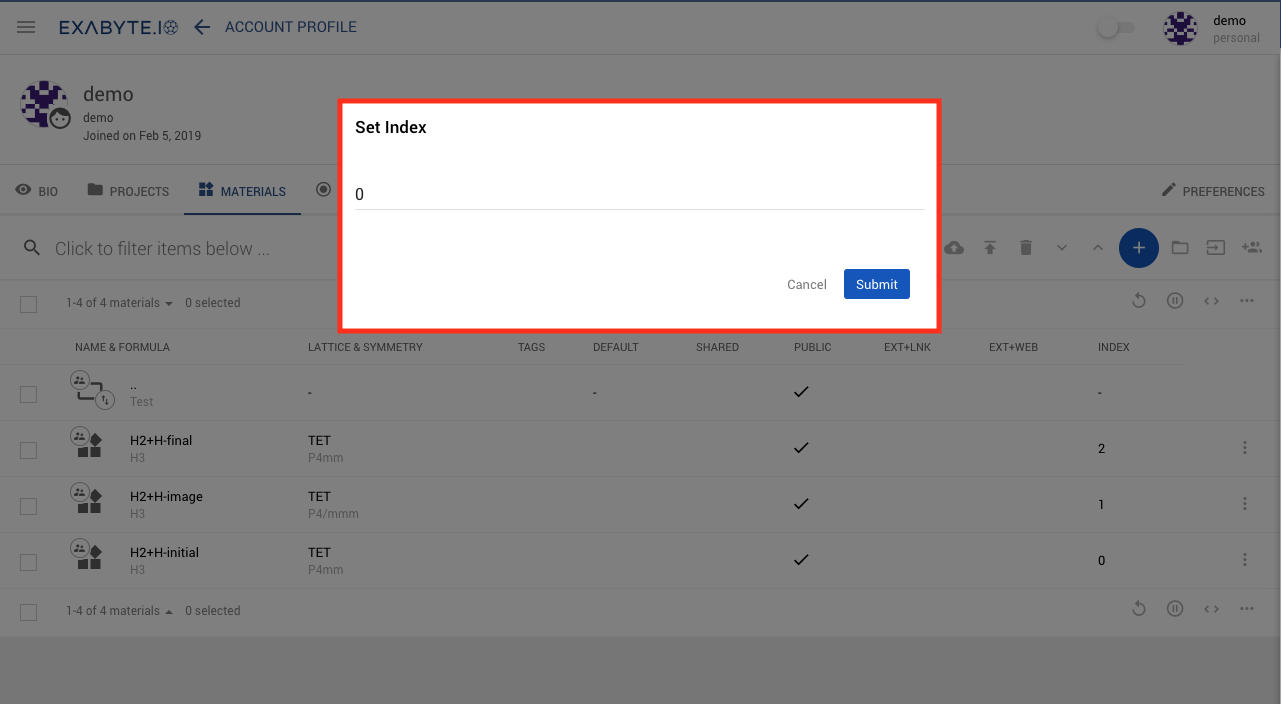Open the H2+H-image row three-dot menu

pos(1245,504)
